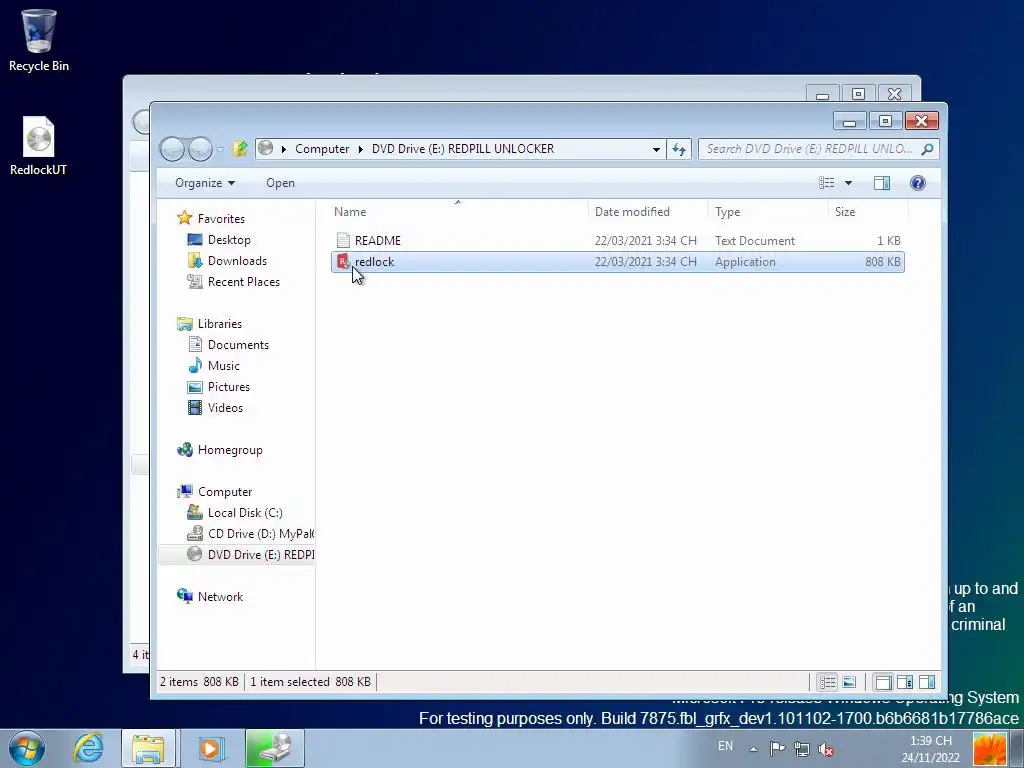Viewport: 1024px width, 768px height.
Task: Click the Open toolbar command
Action: [x=280, y=183]
